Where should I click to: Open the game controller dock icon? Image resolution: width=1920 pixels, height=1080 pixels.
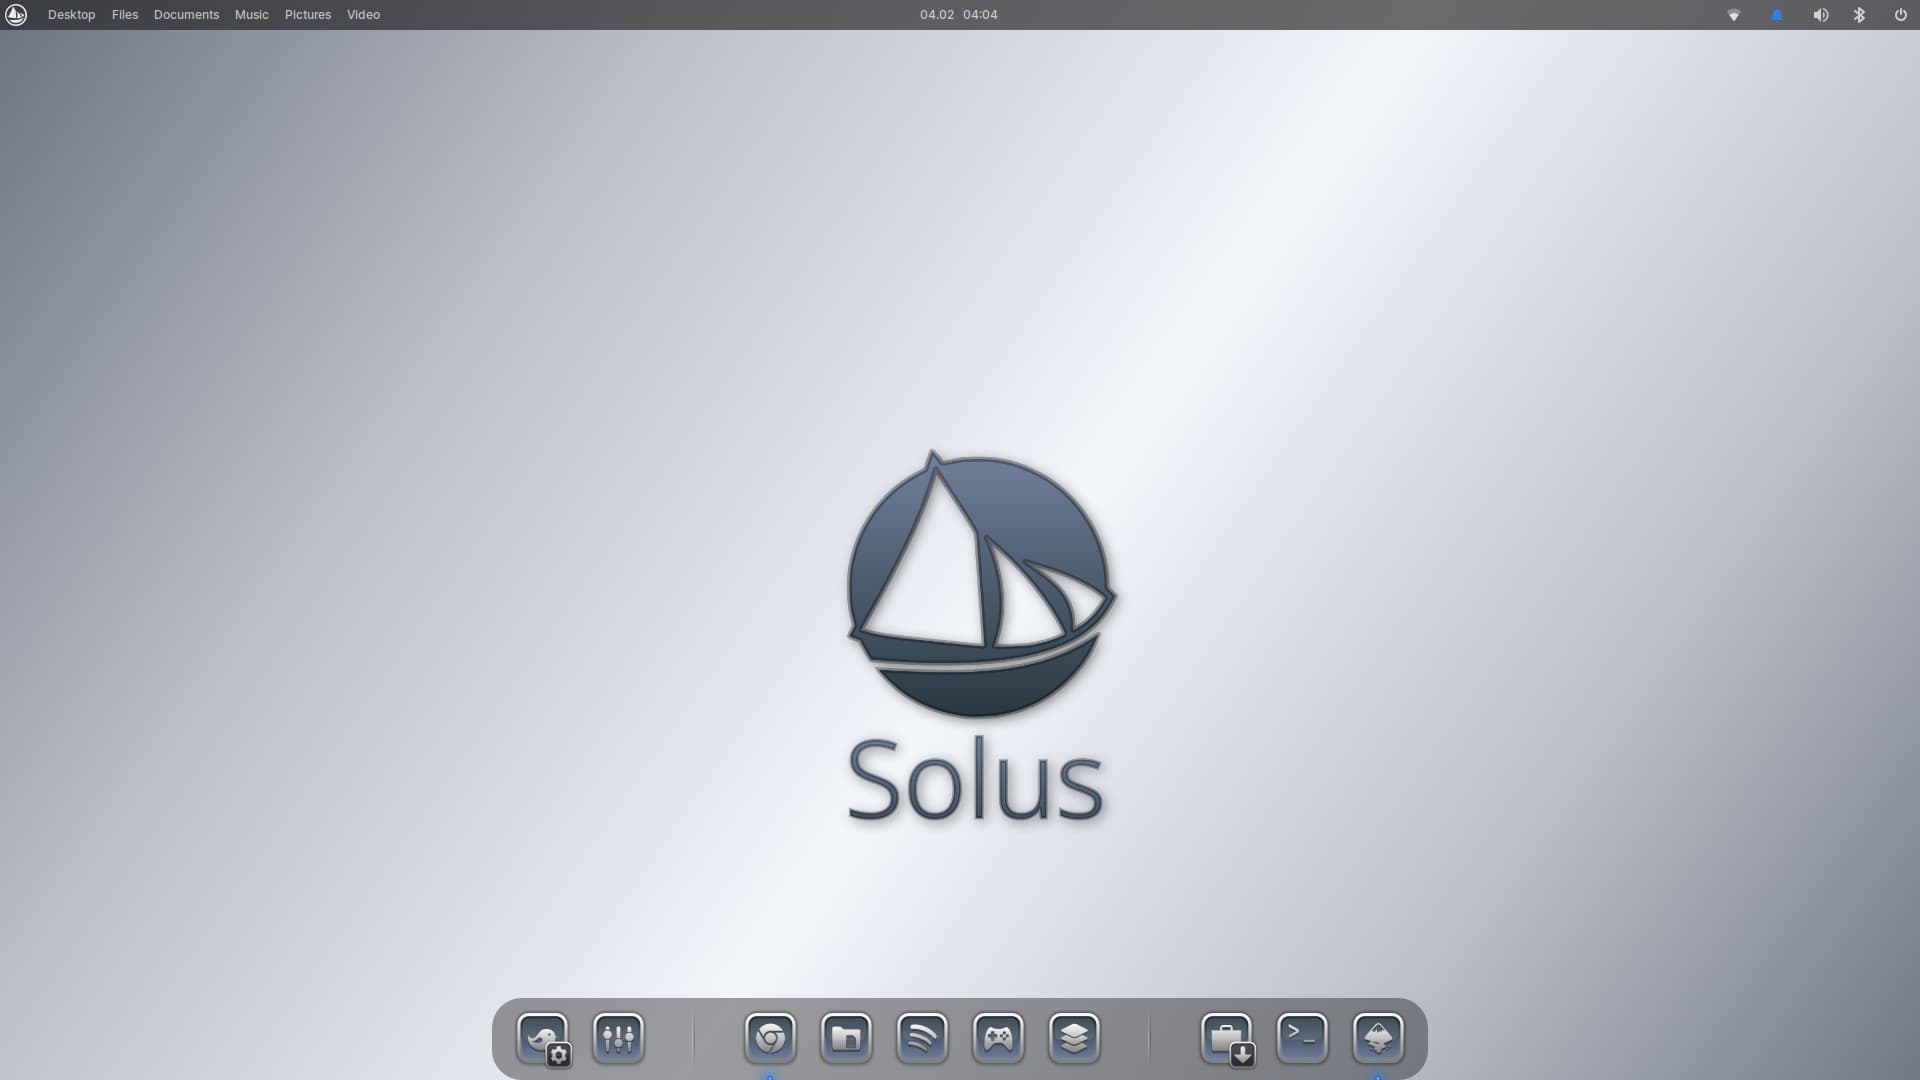tap(998, 1038)
